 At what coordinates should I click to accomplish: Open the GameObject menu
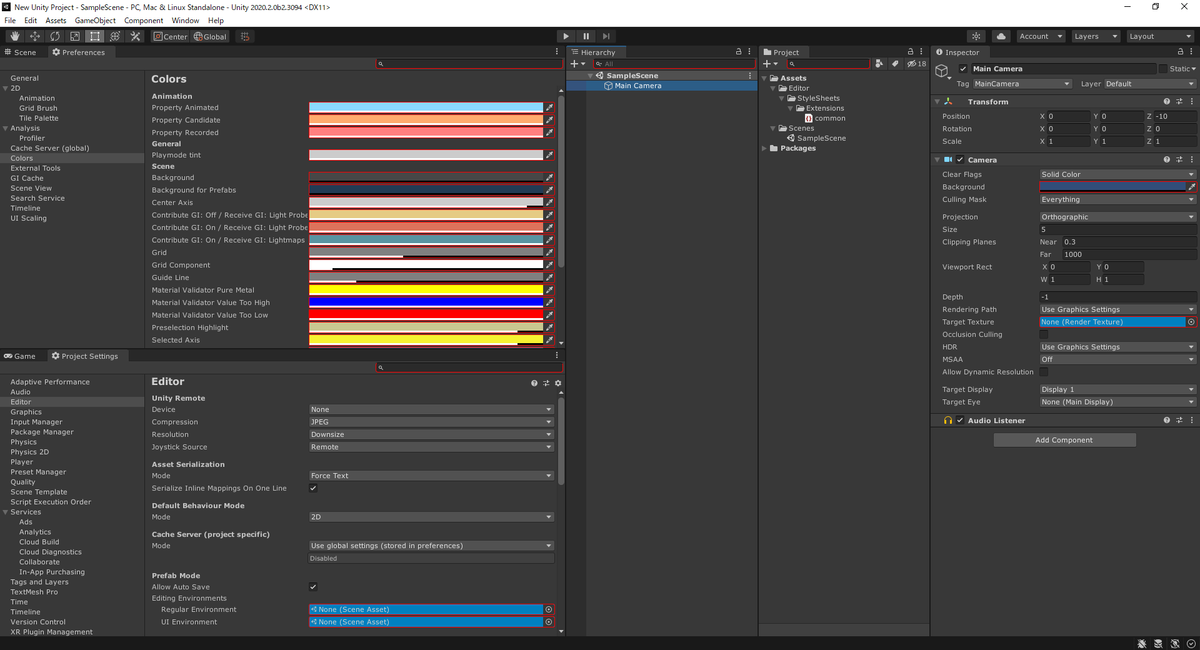point(95,20)
